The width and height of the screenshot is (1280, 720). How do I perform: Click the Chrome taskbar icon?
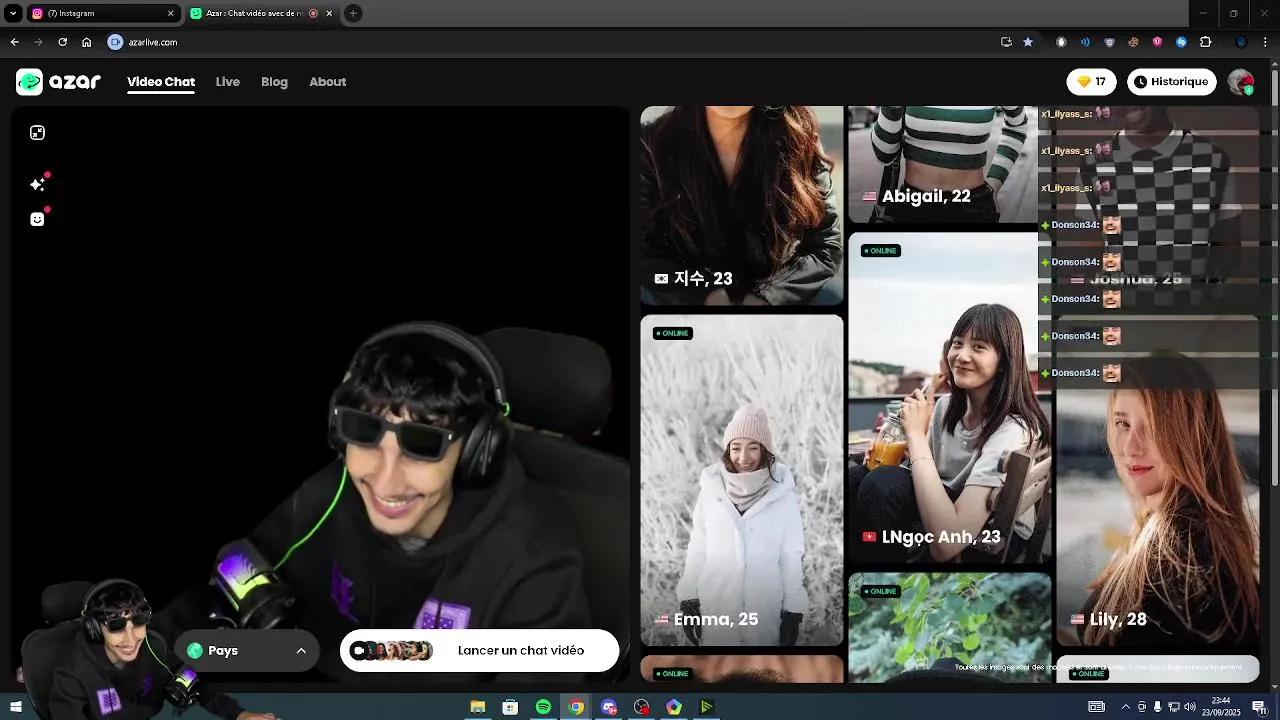576,707
